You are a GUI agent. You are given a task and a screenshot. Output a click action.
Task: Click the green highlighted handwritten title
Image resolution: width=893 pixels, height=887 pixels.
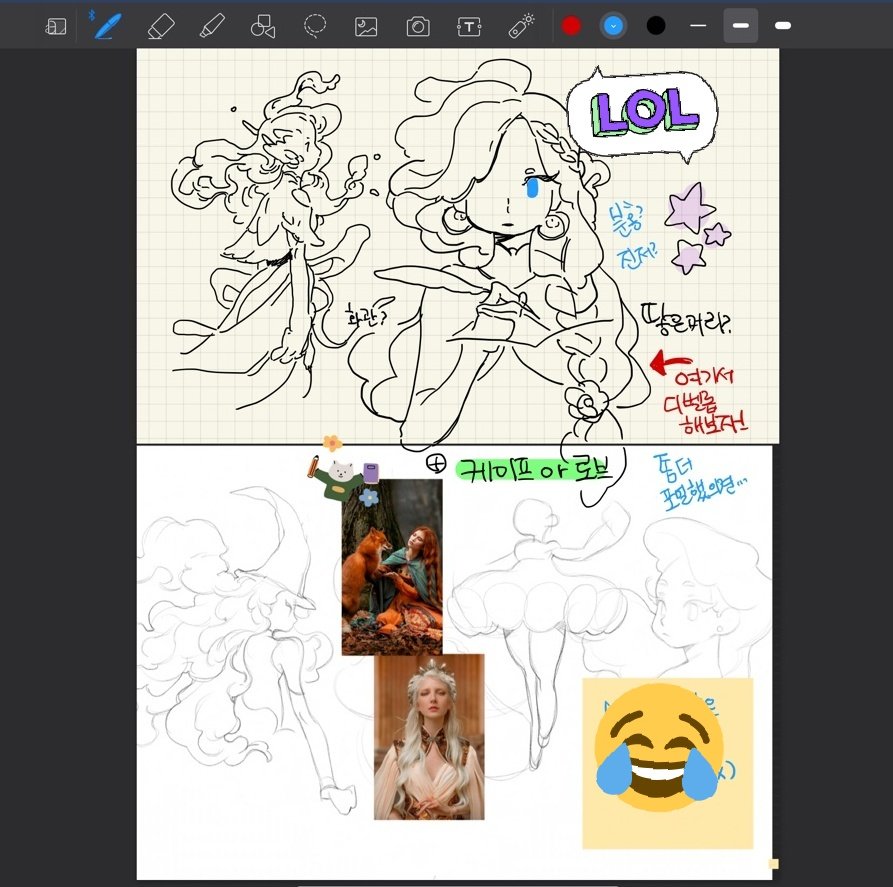pyautogui.click(x=534, y=471)
